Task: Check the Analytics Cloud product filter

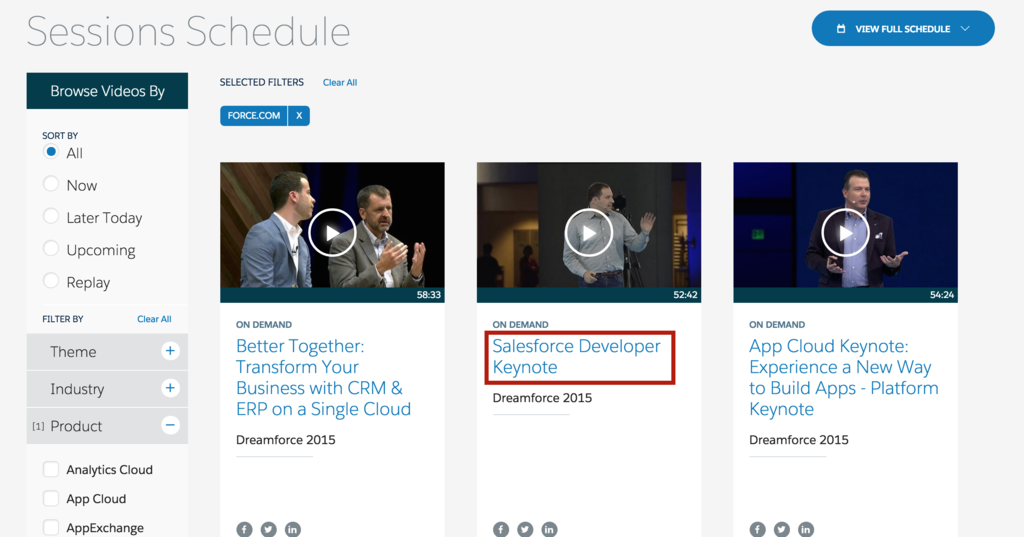Action: [x=51, y=470]
